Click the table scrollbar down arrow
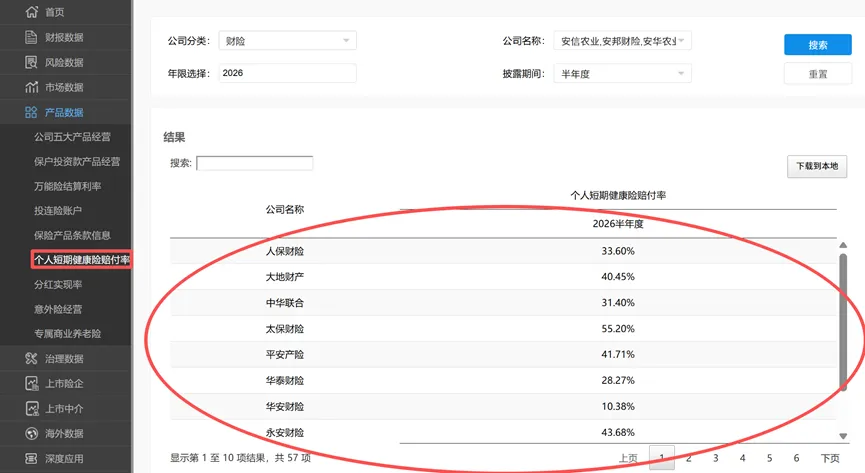The image size is (865, 473). click(x=843, y=436)
